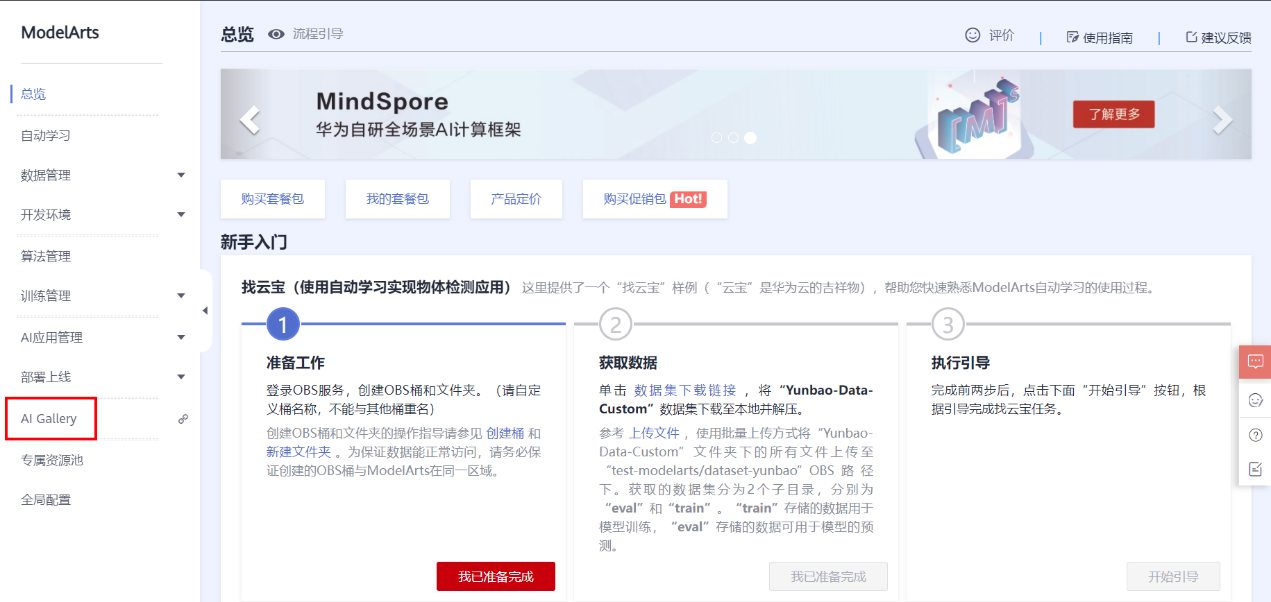The height and width of the screenshot is (602, 1271).
Task: Expand the 开发环境 menu arrow
Action: [x=181, y=215]
